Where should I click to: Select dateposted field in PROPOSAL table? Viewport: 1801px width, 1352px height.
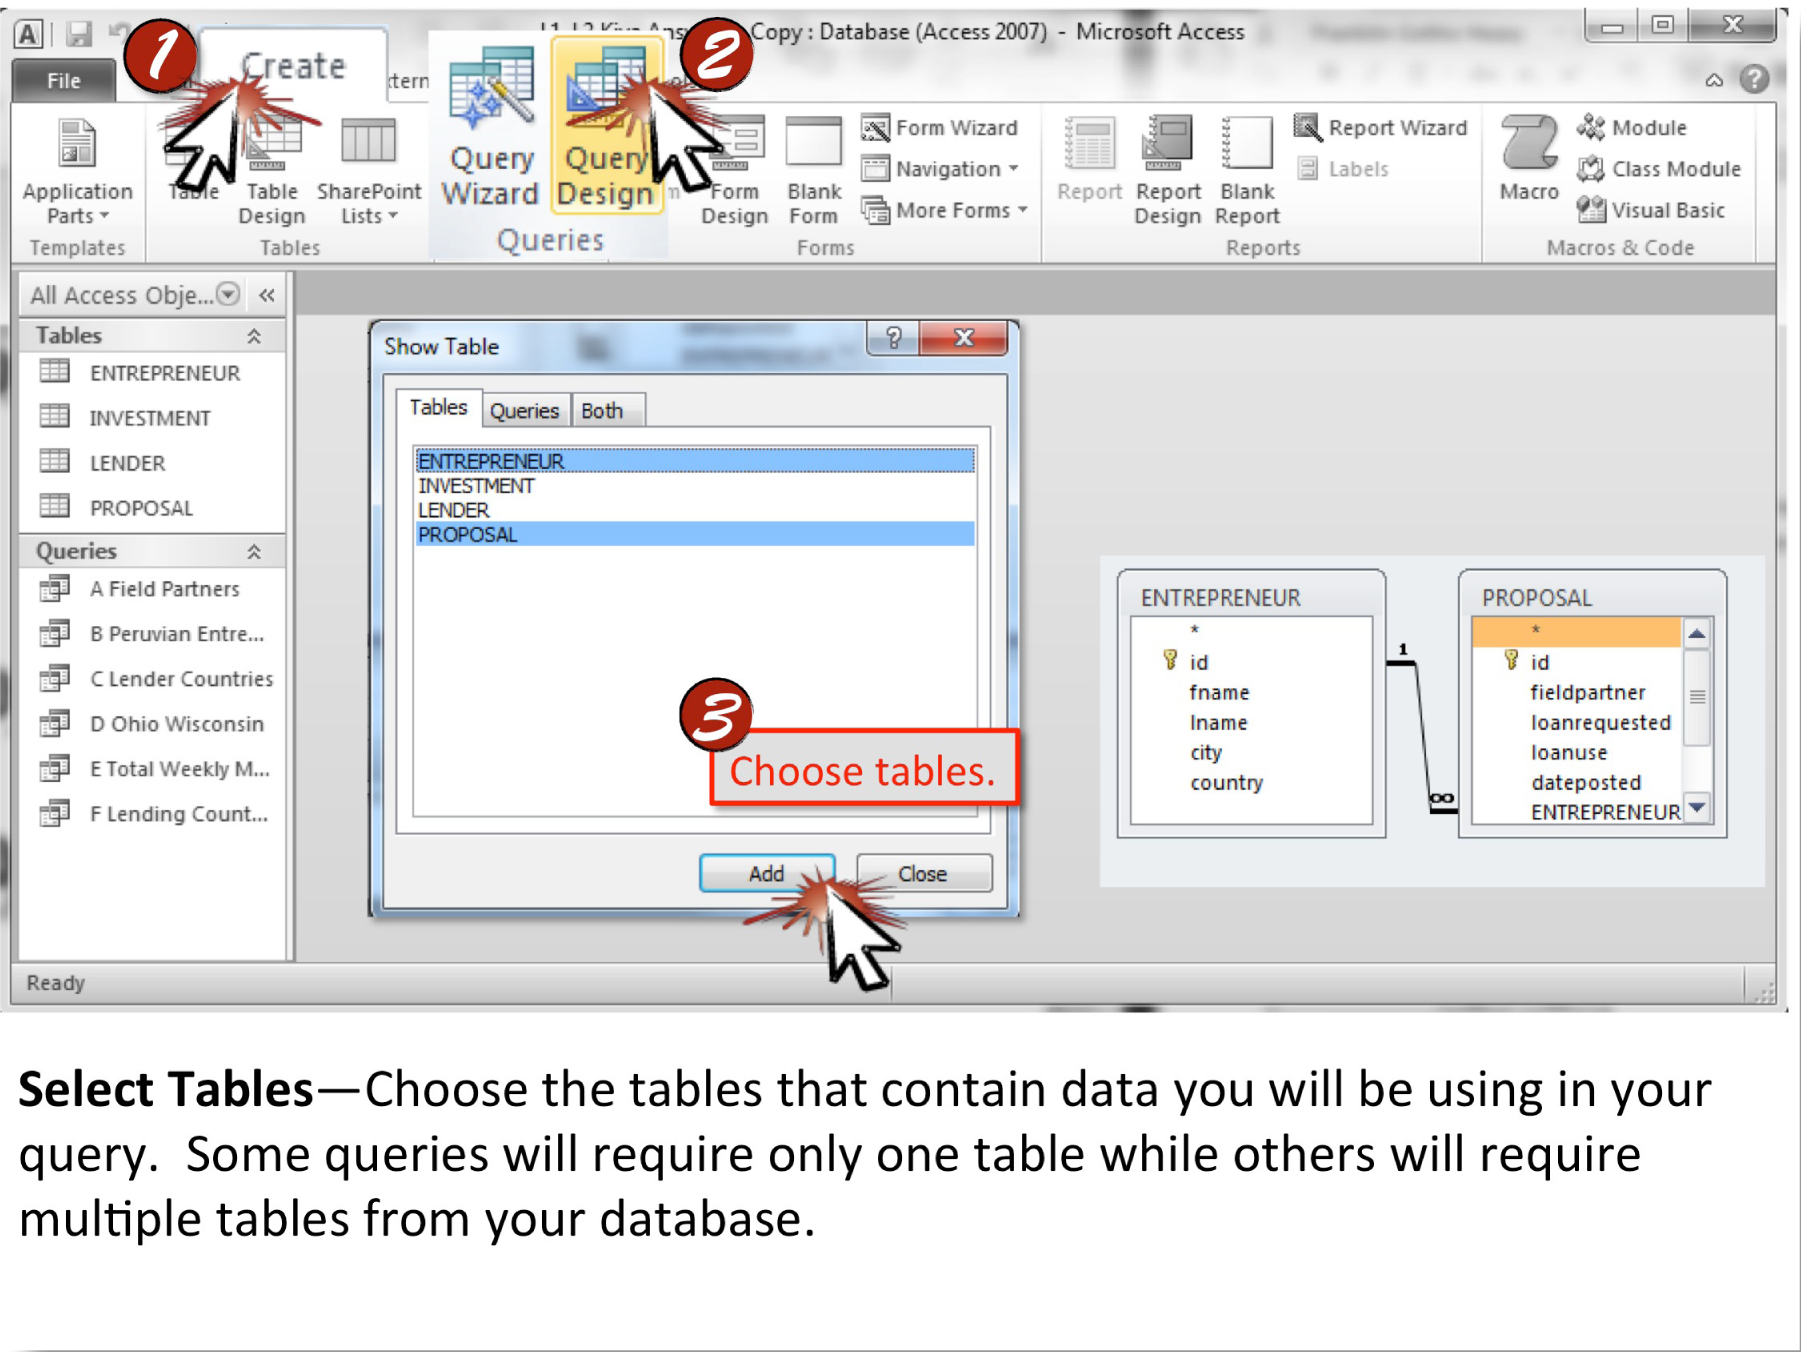pos(1585,782)
